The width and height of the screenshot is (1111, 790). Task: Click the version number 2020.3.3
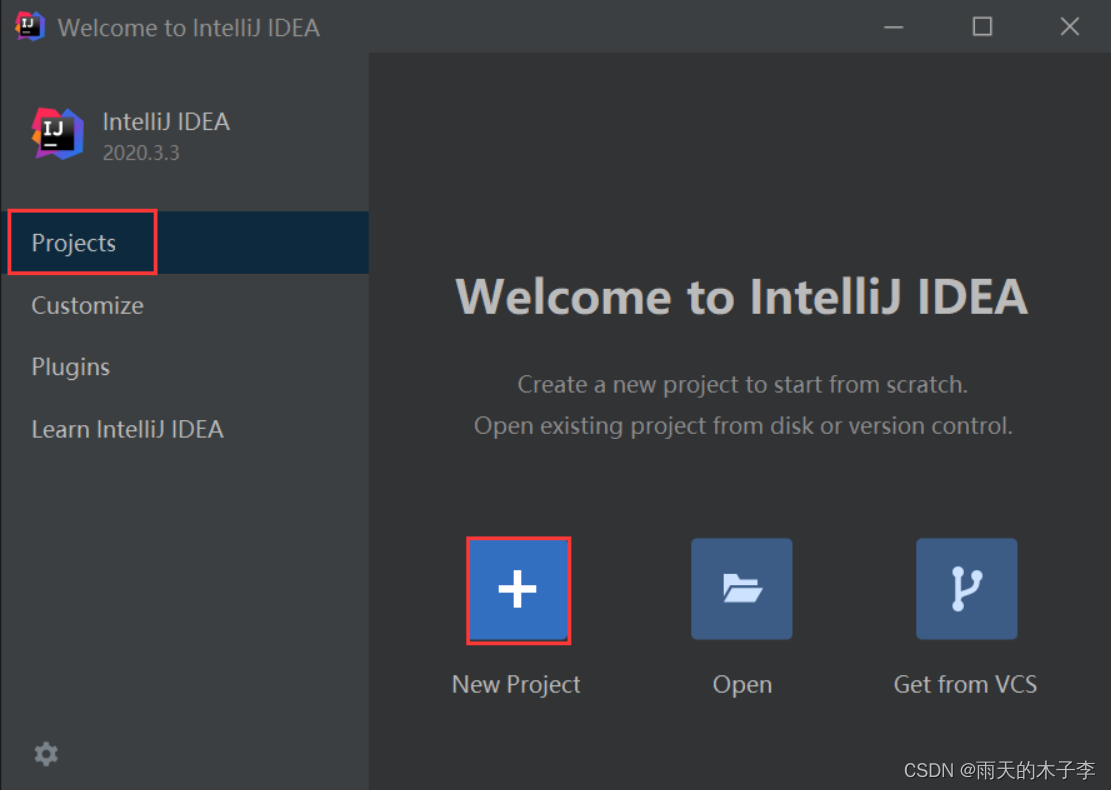click(141, 153)
